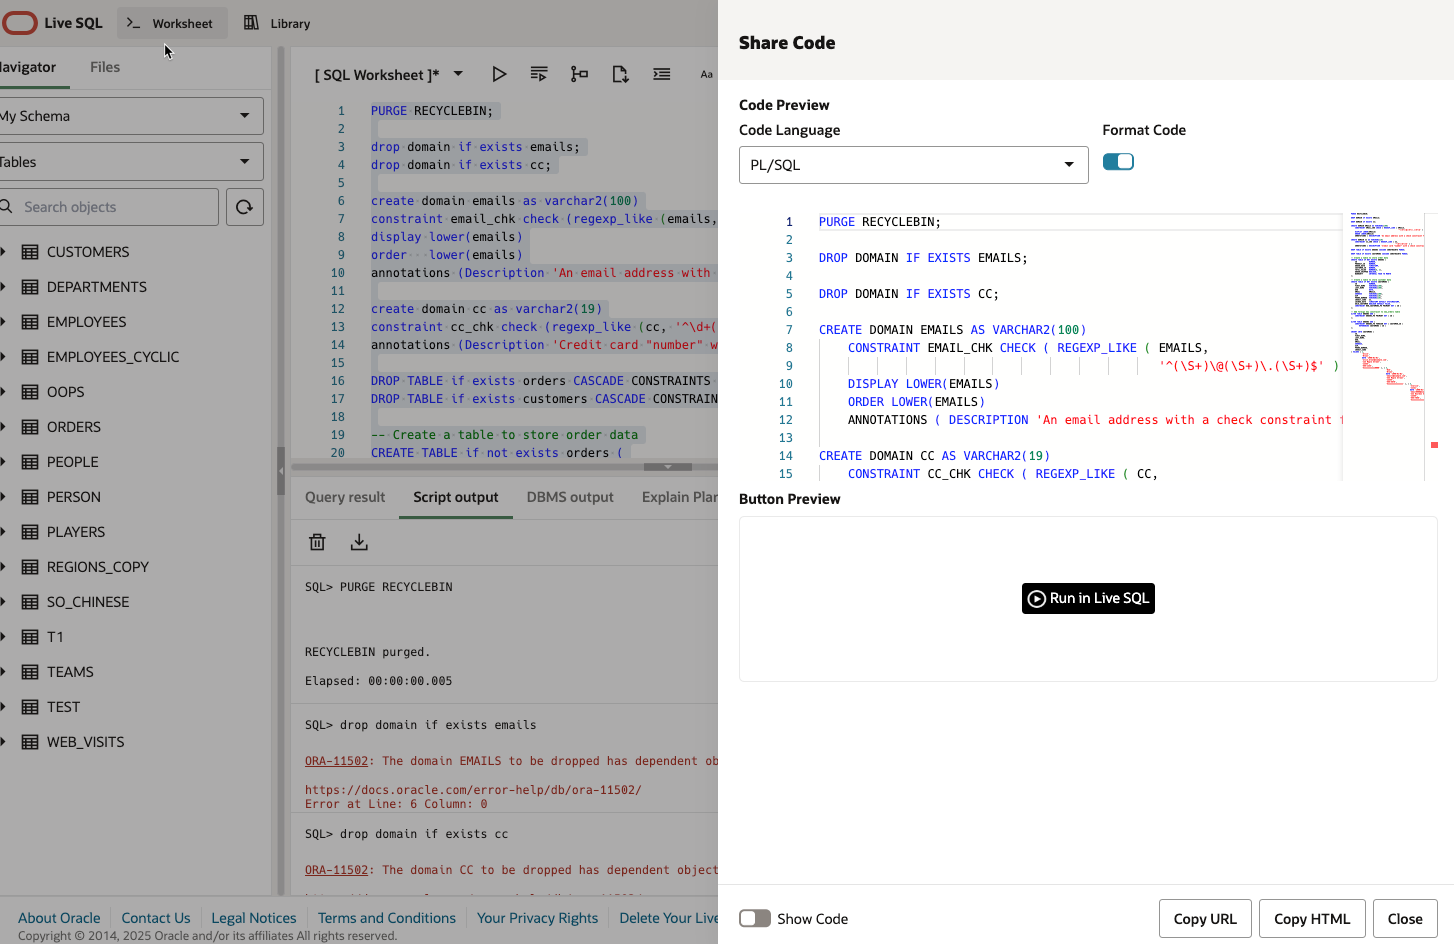Open the docs.oracle.com ora-11502 help URL
1454x944 pixels.
click(473, 790)
